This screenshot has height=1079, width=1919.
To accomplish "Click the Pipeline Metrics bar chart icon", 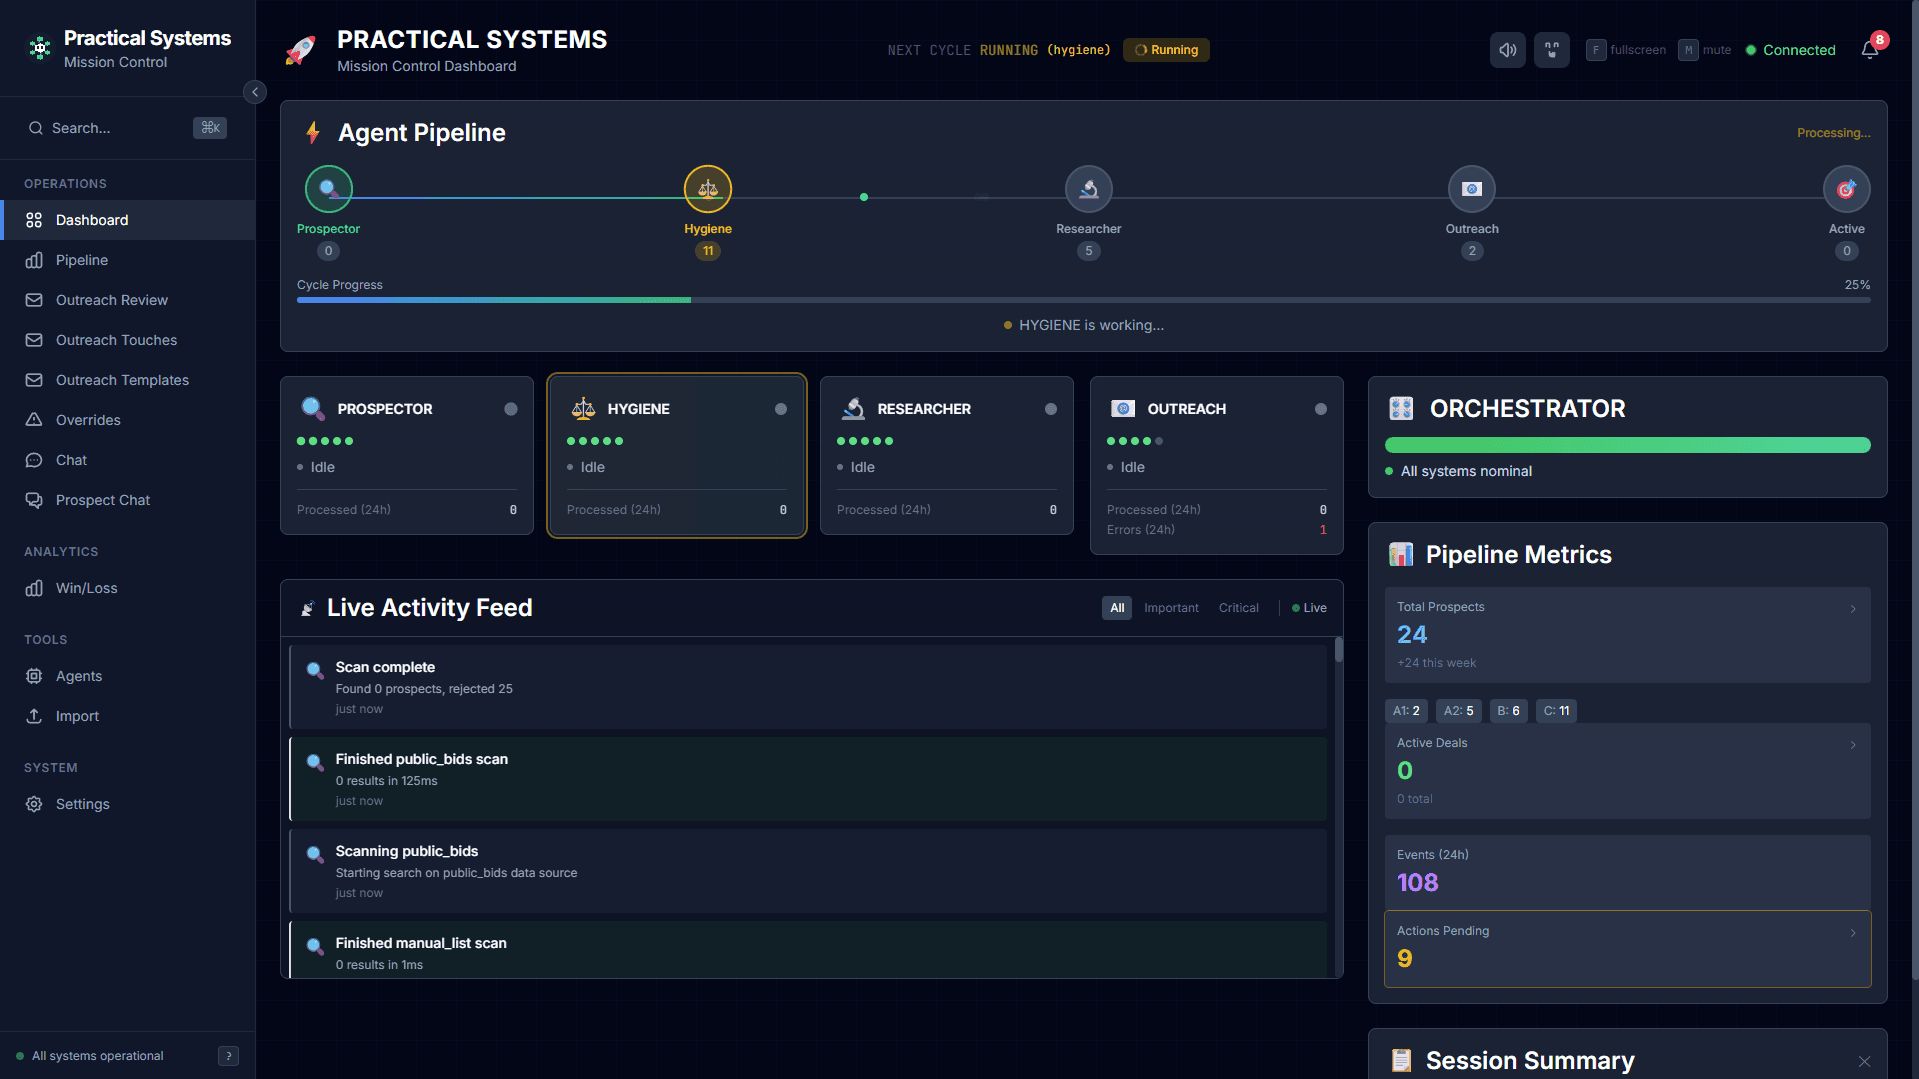I will (1401, 554).
